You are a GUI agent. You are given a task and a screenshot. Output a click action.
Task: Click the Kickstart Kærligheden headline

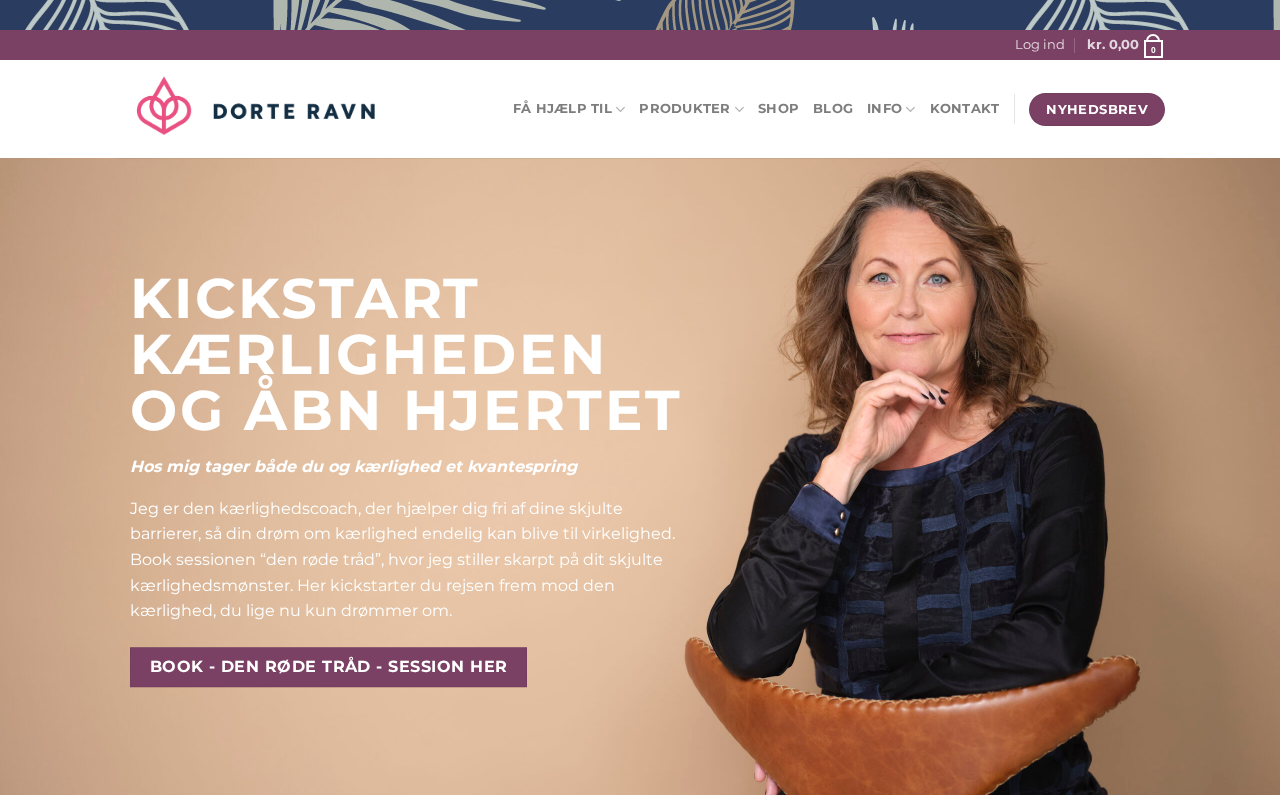406,355
